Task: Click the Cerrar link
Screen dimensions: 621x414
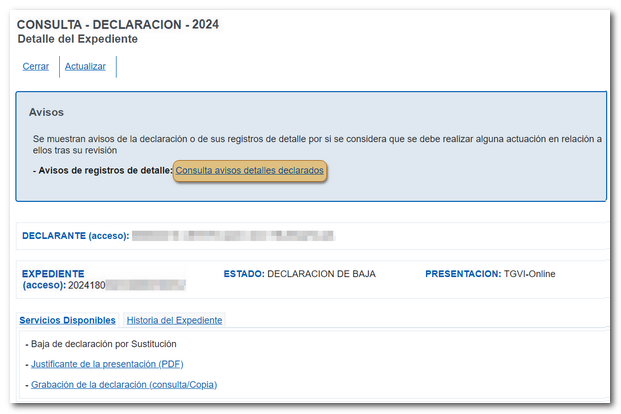Action: (x=35, y=66)
